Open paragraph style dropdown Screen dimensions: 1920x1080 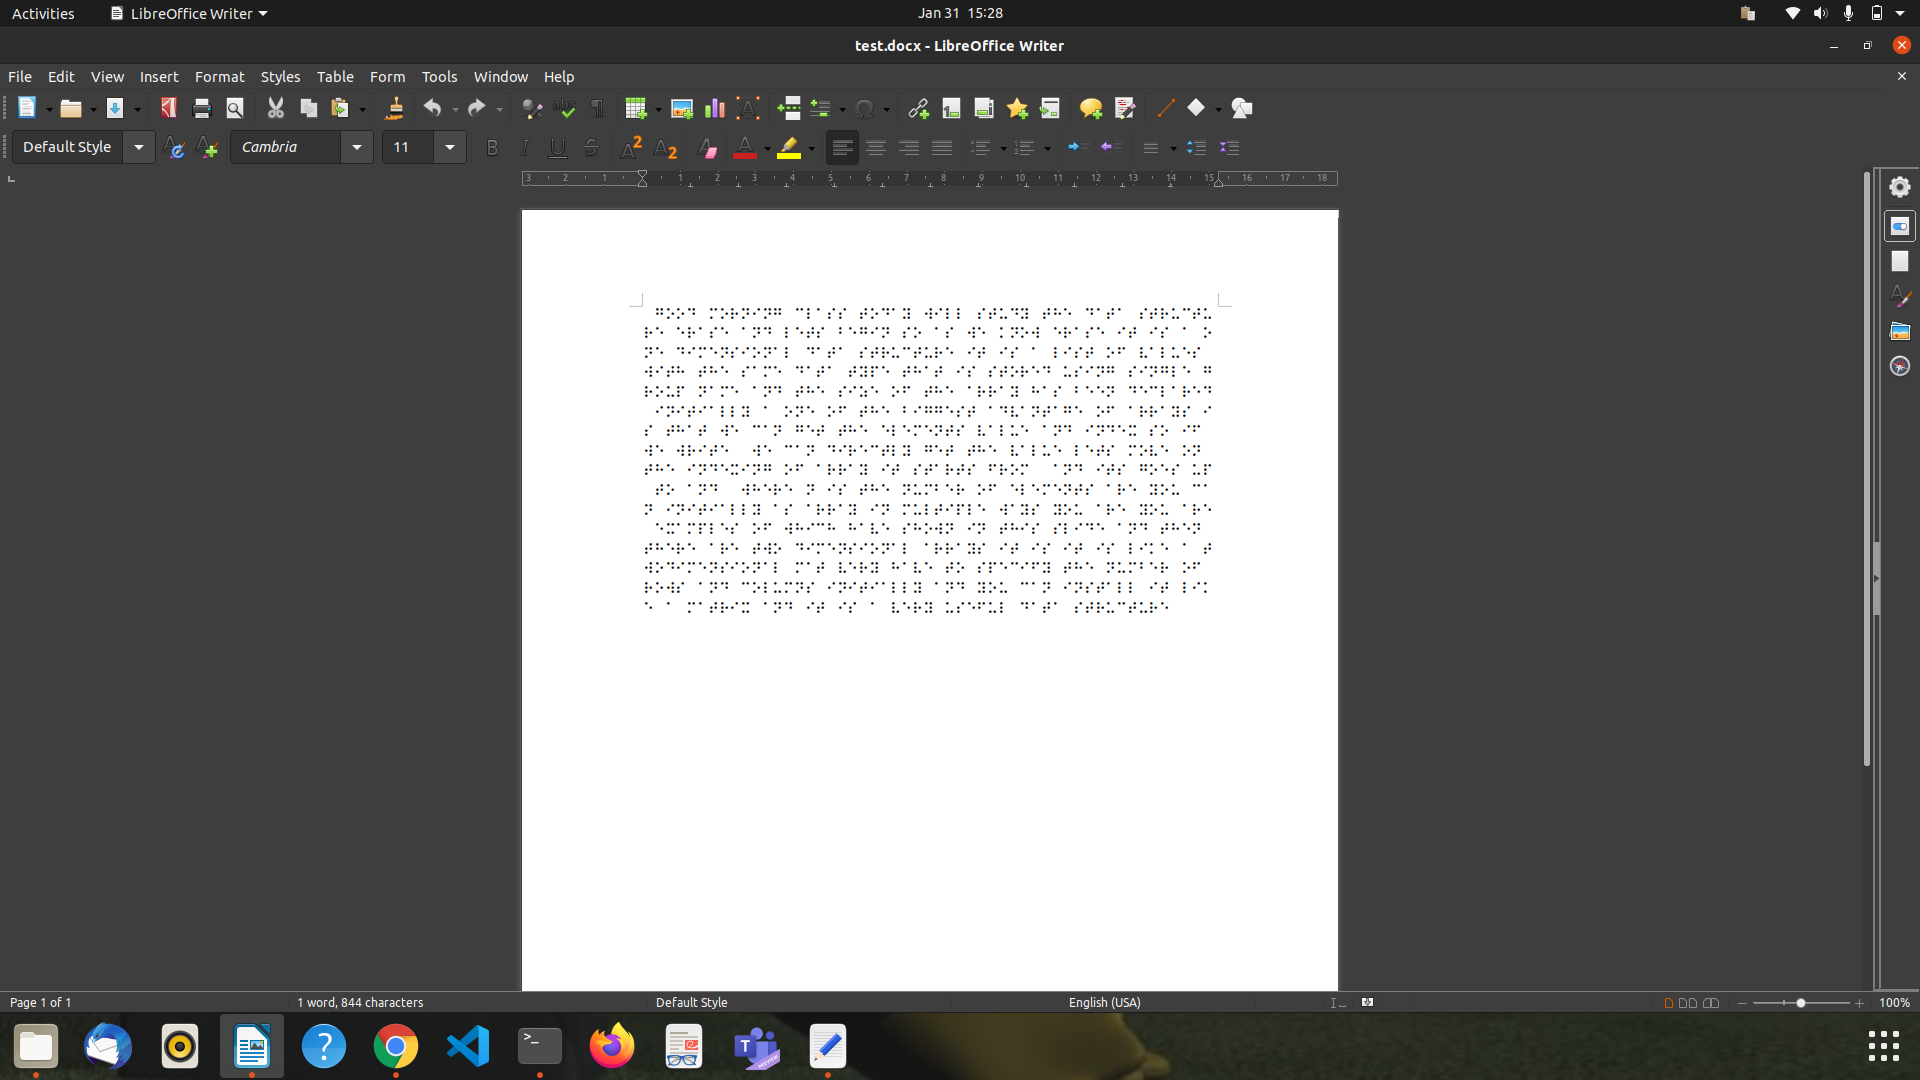tap(139, 147)
